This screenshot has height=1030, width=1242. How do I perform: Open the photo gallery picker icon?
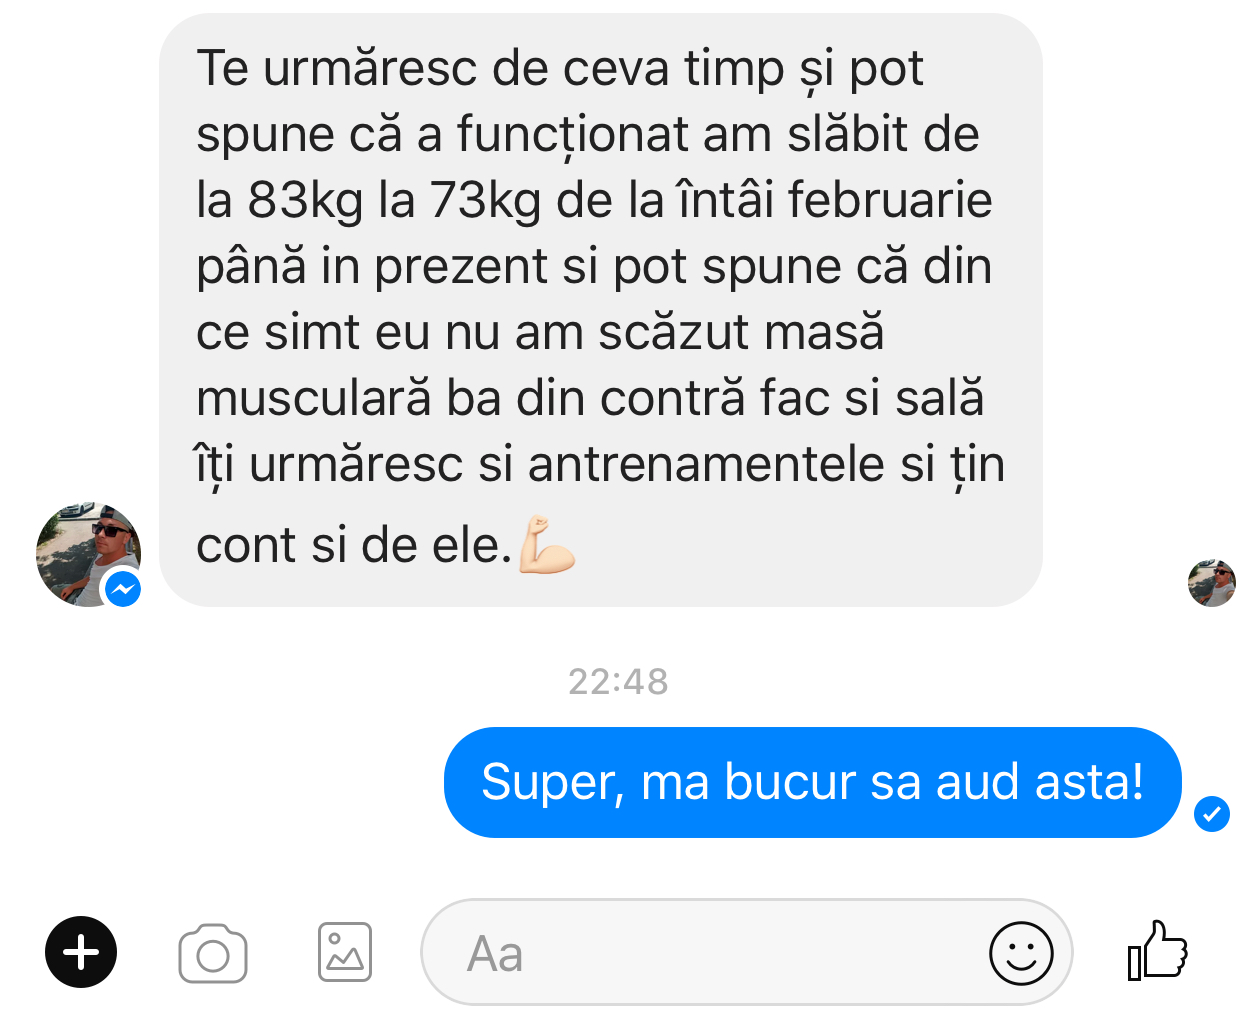(345, 952)
